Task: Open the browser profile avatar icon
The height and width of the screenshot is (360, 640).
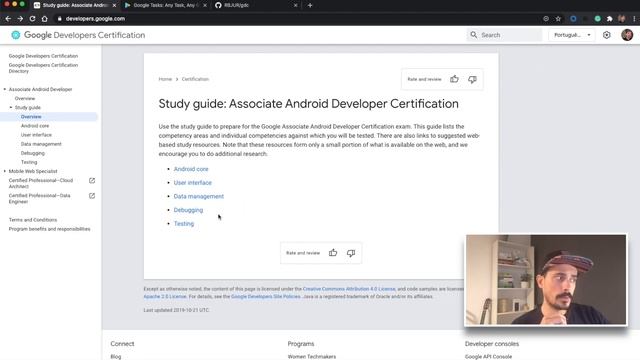Action: click(622, 19)
